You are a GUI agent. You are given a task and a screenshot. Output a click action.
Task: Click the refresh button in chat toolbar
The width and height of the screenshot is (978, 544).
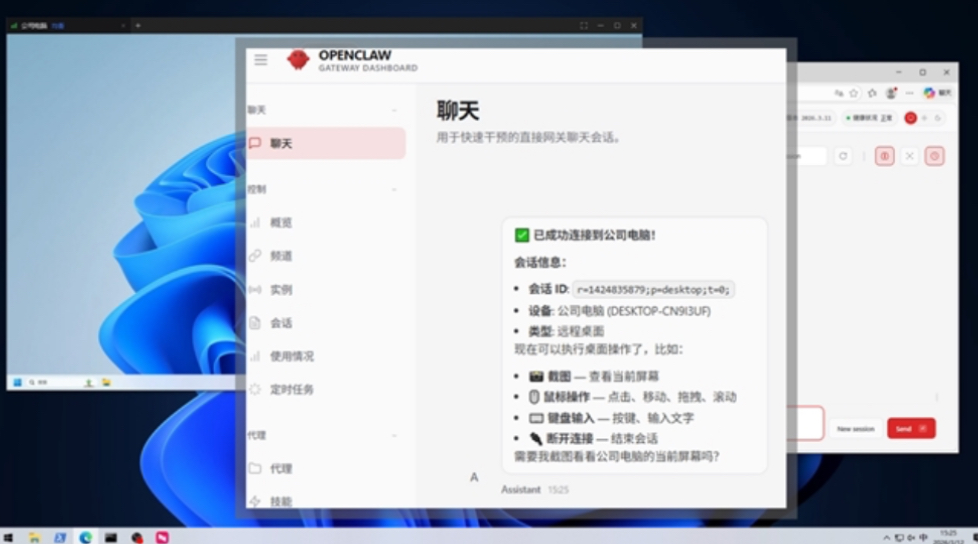[843, 156]
